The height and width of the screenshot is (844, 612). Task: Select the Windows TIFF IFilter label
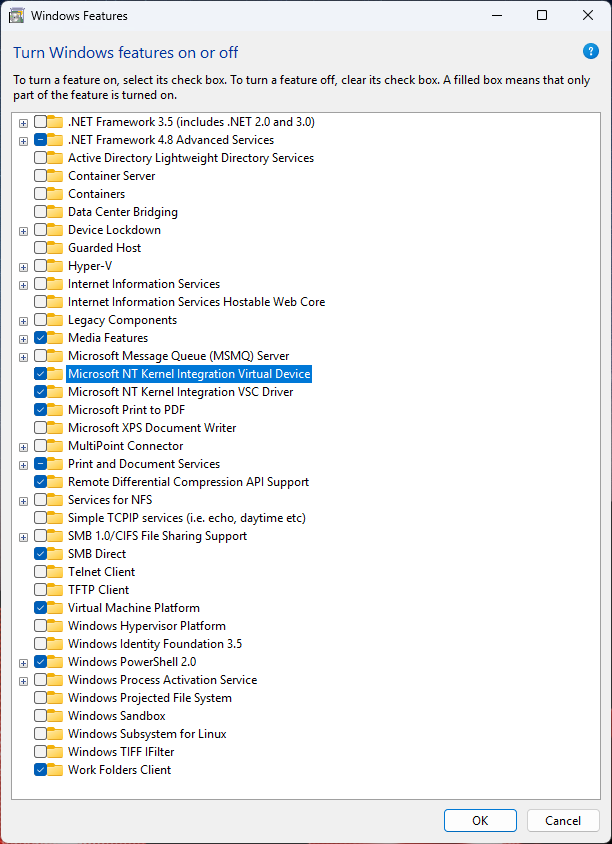121,752
